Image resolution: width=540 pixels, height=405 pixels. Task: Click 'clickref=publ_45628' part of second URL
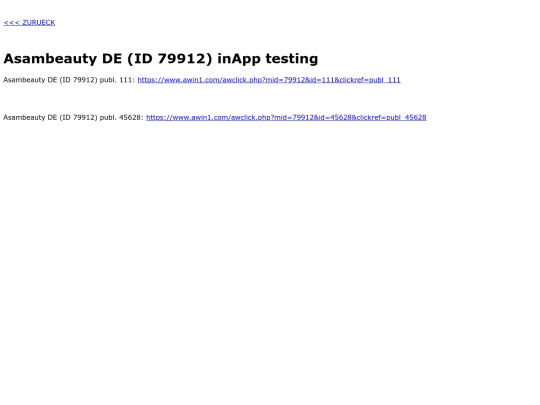click(x=392, y=117)
